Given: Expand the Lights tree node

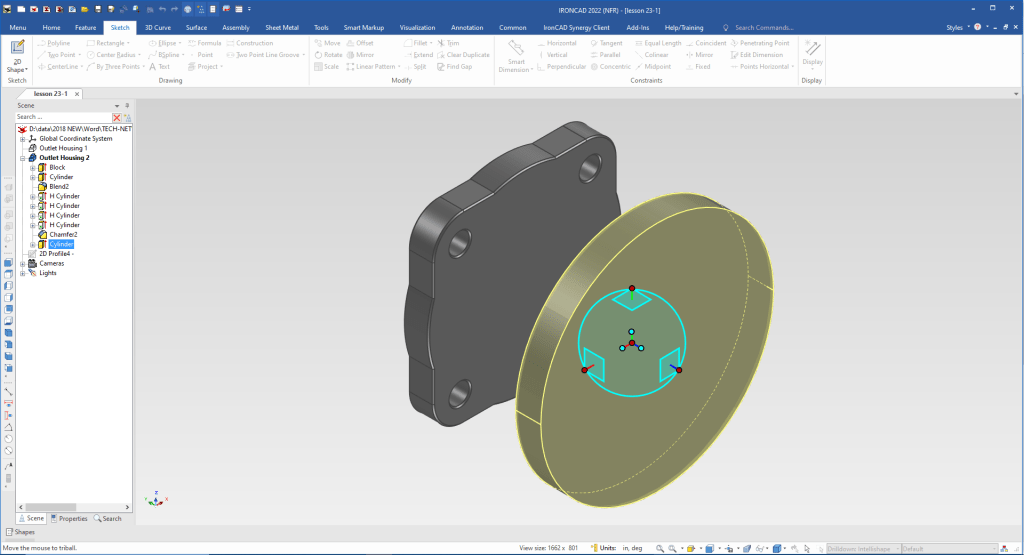Looking at the screenshot, I should coord(22,273).
